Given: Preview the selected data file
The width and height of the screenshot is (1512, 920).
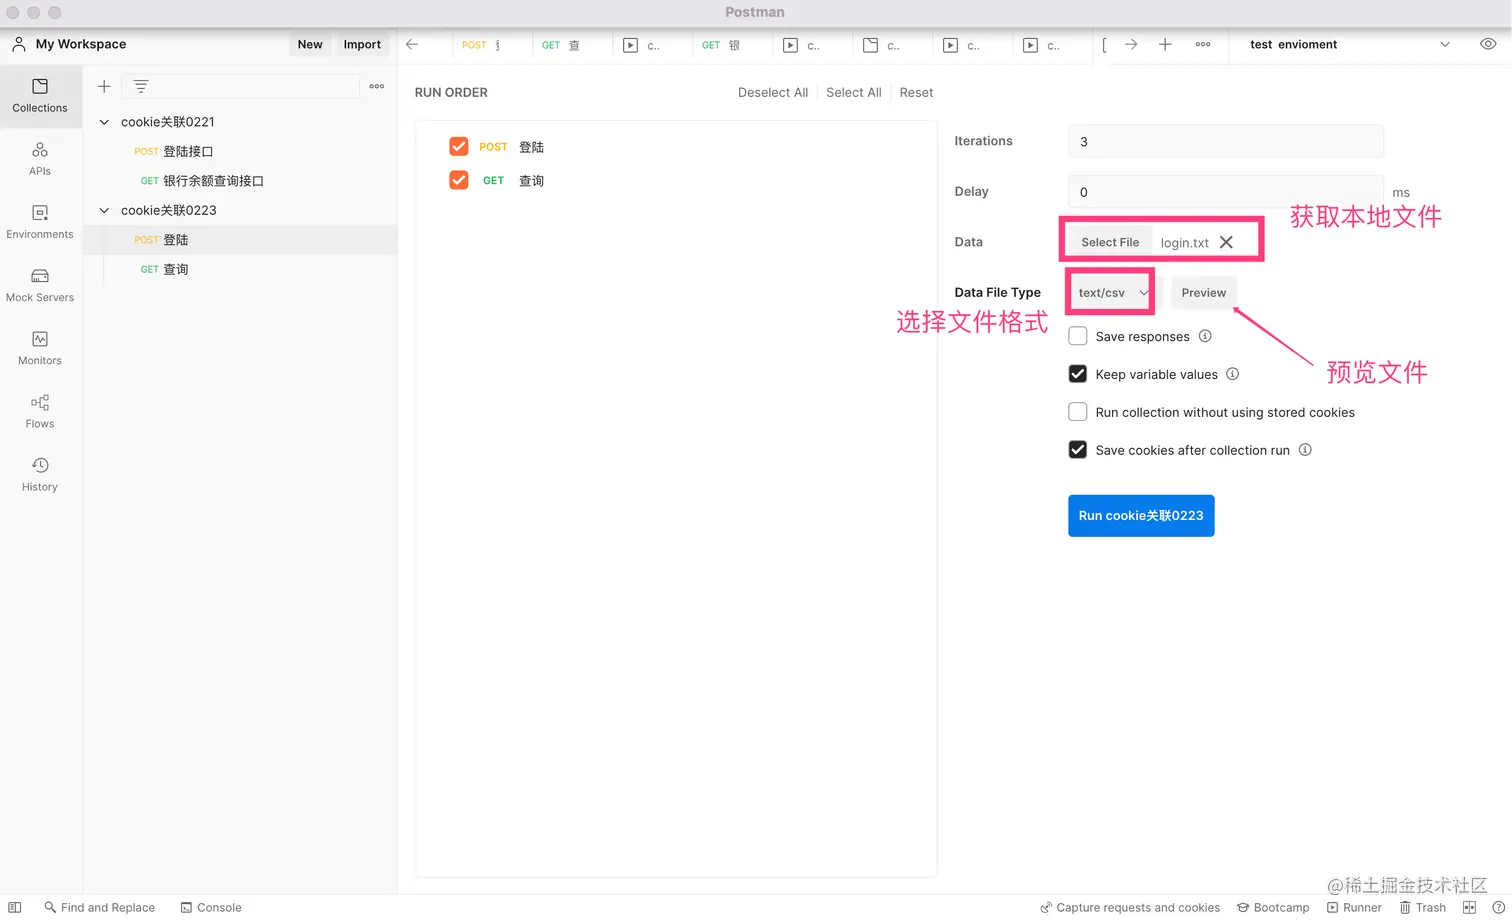Looking at the screenshot, I should pyautogui.click(x=1204, y=293).
